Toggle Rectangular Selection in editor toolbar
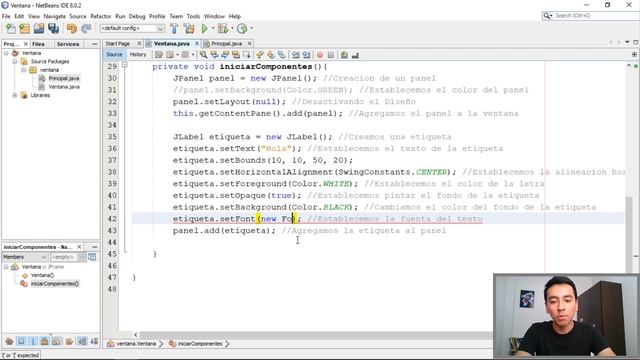Viewport: 640px width, 360px height. coord(247,55)
